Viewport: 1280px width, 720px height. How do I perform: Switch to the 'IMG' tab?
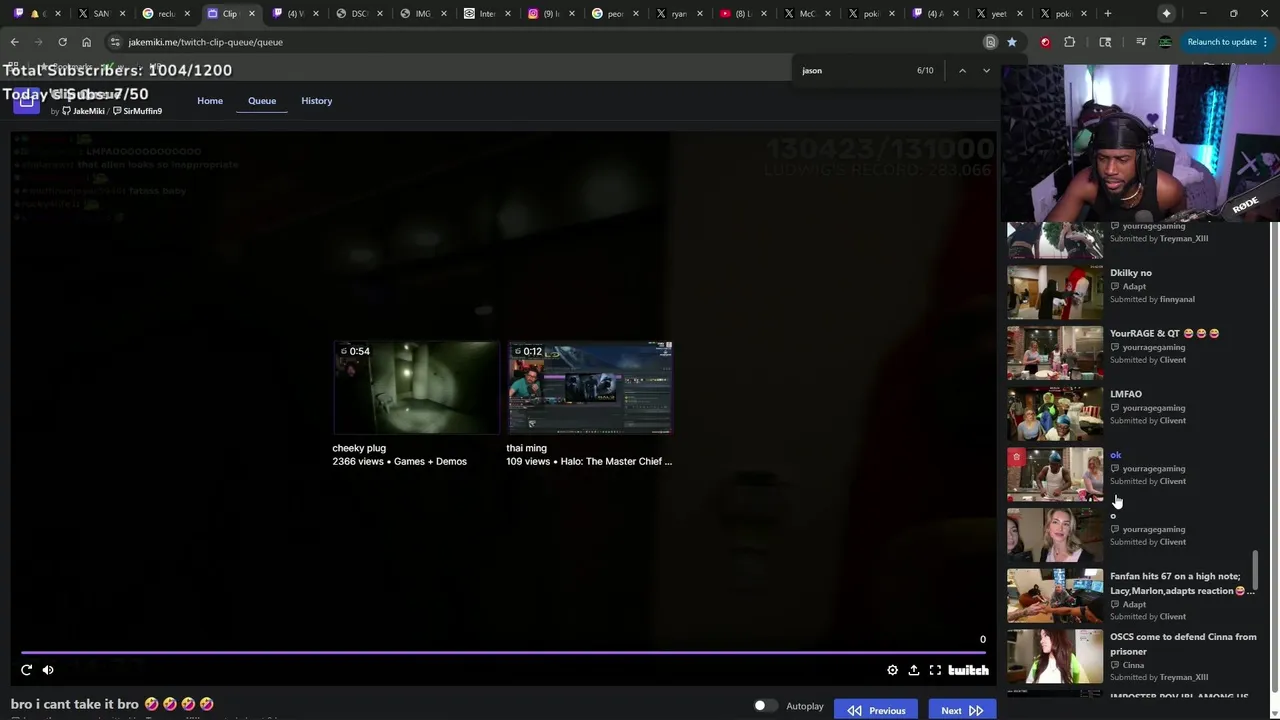click(x=423, y=14)
